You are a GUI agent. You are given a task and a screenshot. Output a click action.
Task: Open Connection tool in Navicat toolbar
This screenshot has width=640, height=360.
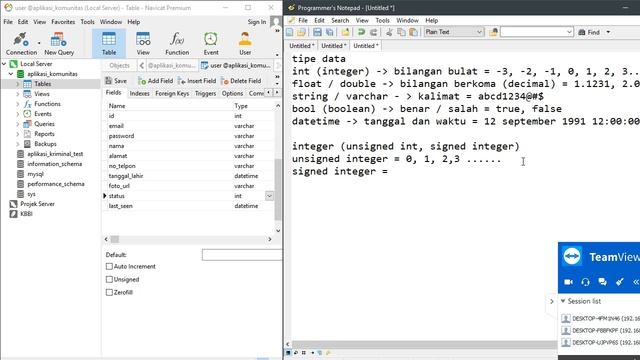click(x=21, y=44)
